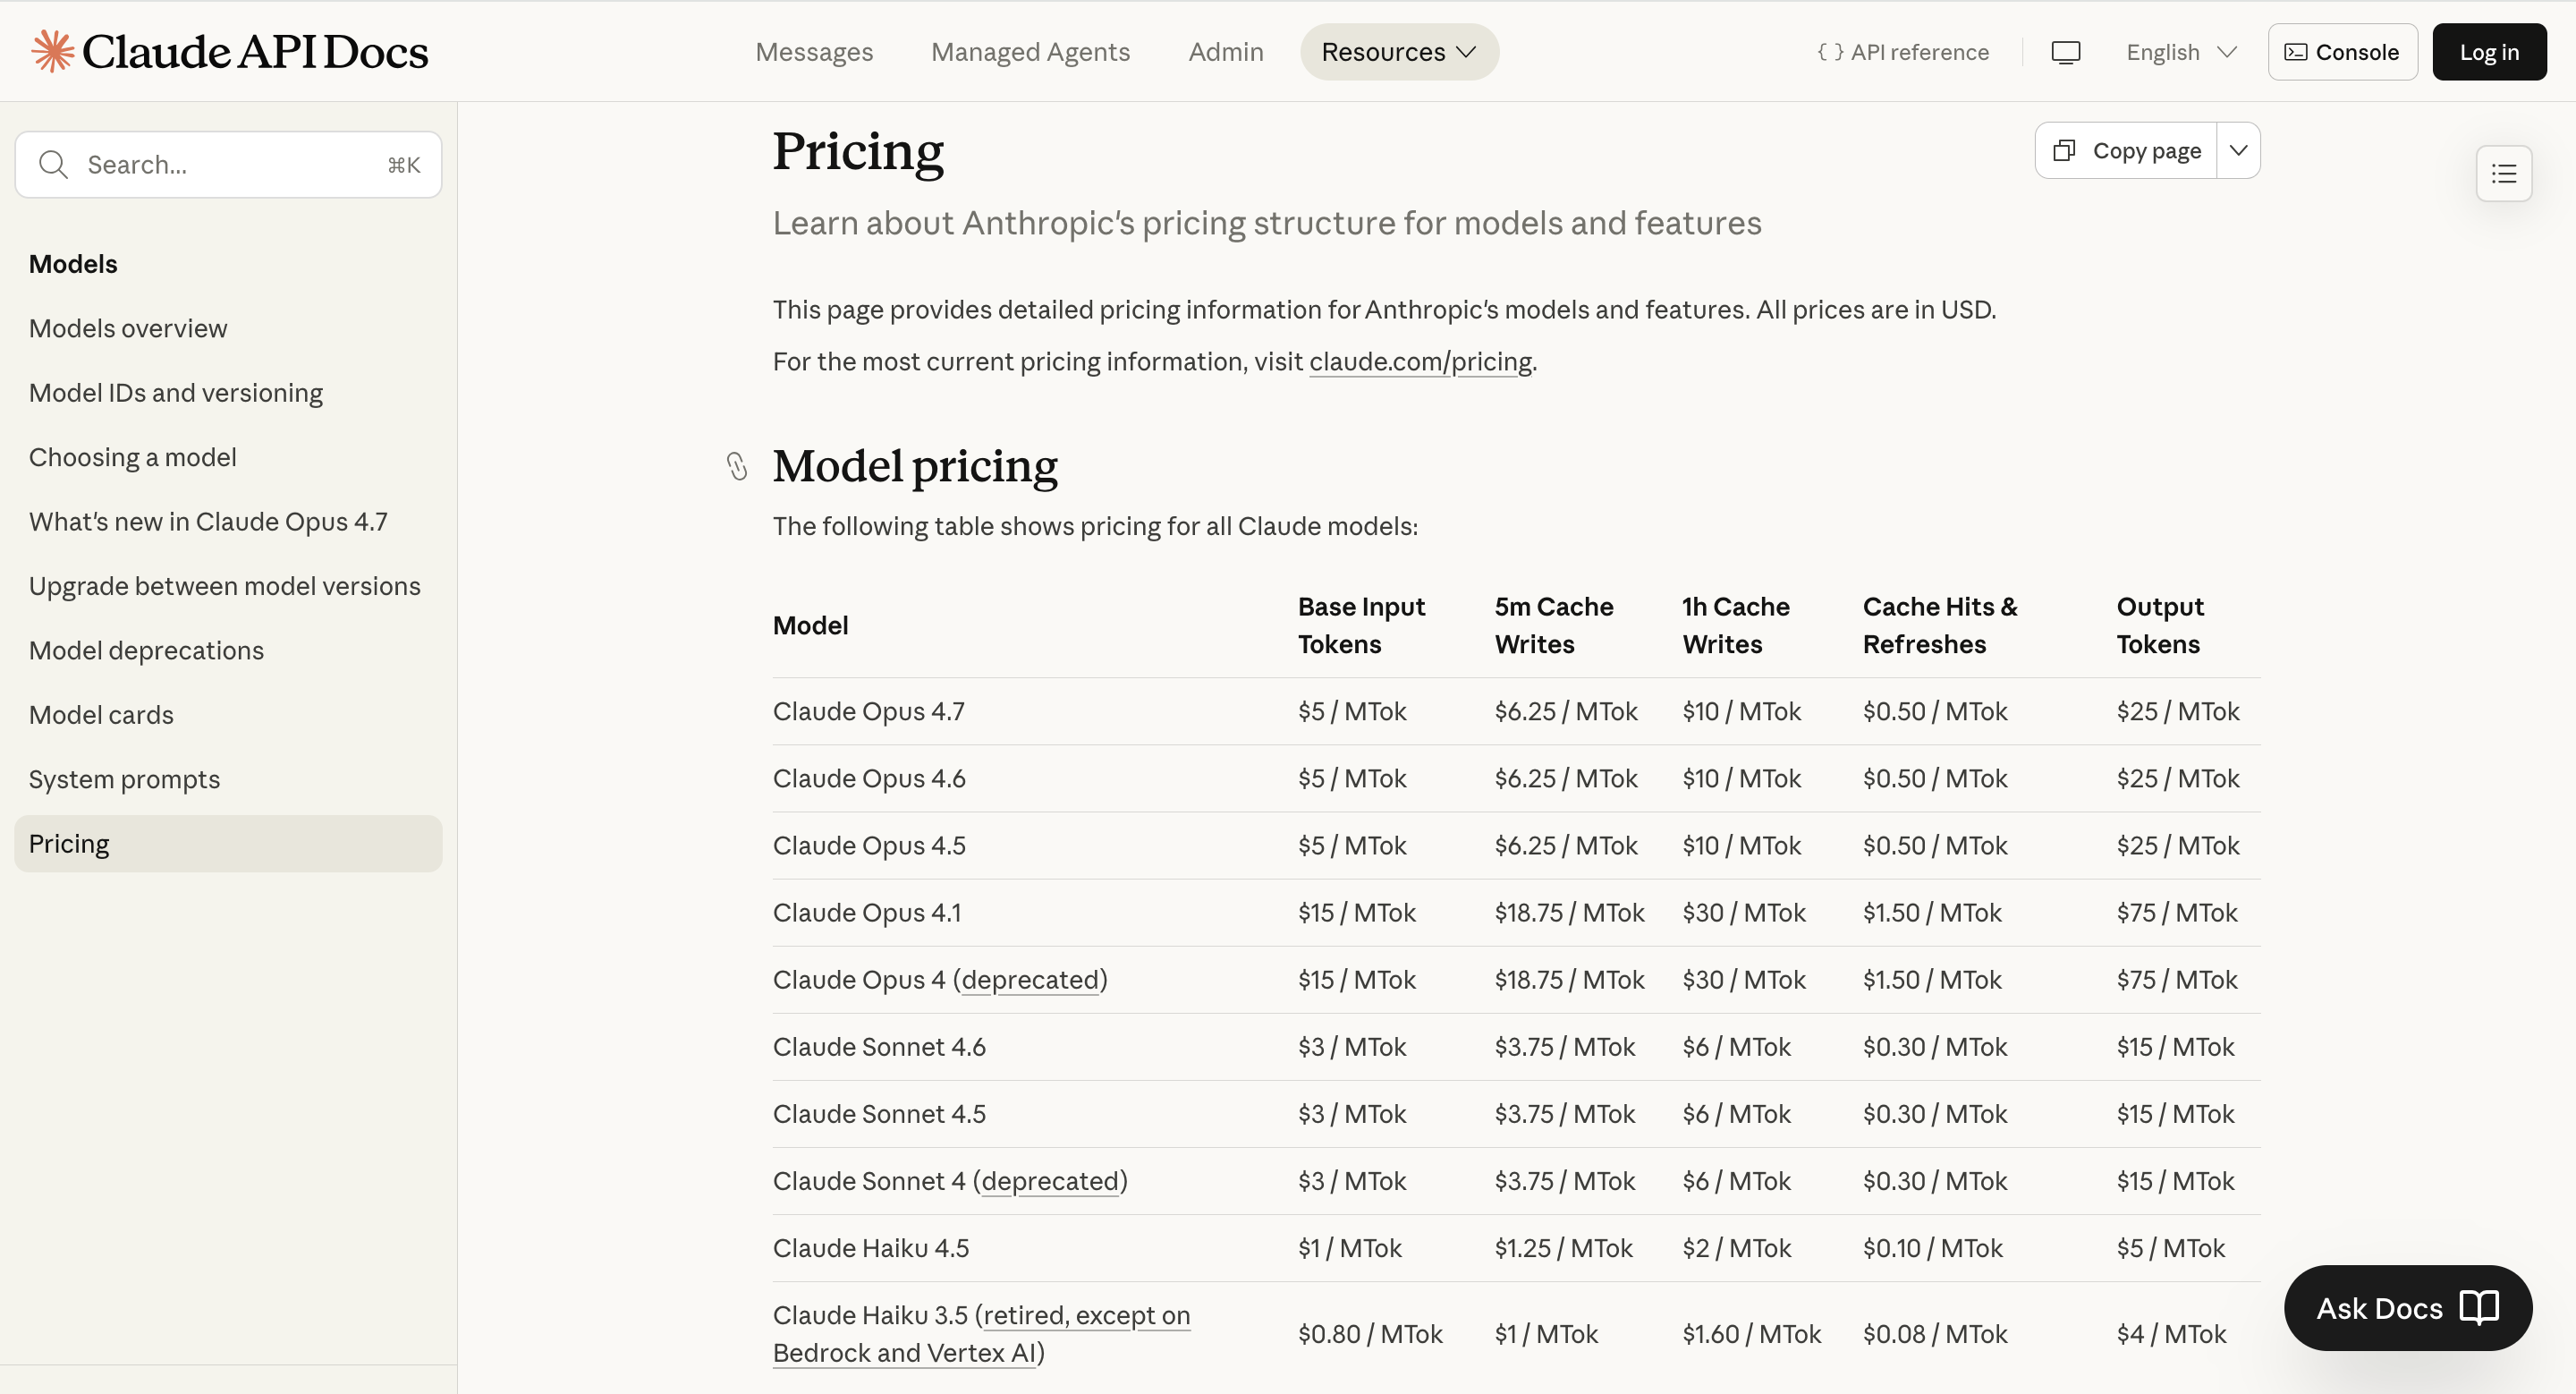
Task: Go to the Messages tab
Action: (x=814, y=52)
